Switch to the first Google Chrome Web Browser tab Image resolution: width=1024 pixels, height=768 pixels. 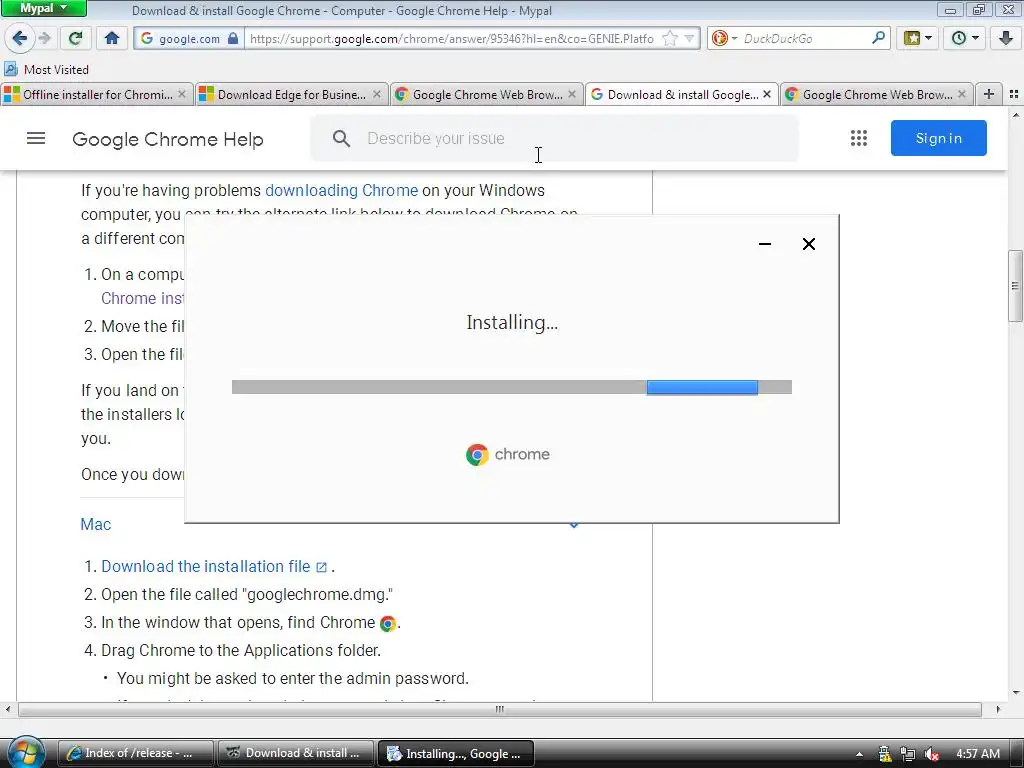[487, 95]
